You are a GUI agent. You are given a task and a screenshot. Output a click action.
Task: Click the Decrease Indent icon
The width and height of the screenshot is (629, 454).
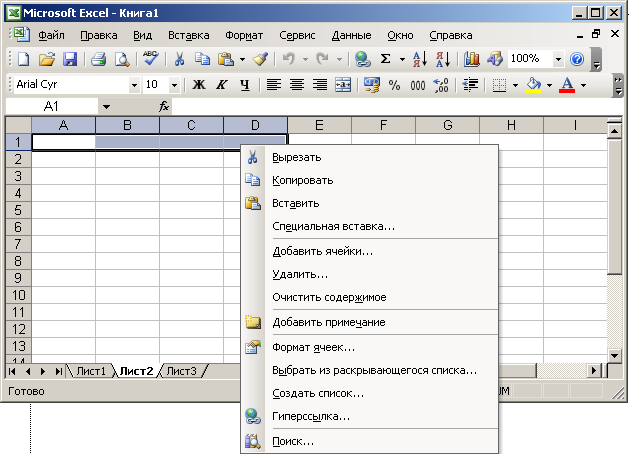pyautogui.click(x=470, y=85)
